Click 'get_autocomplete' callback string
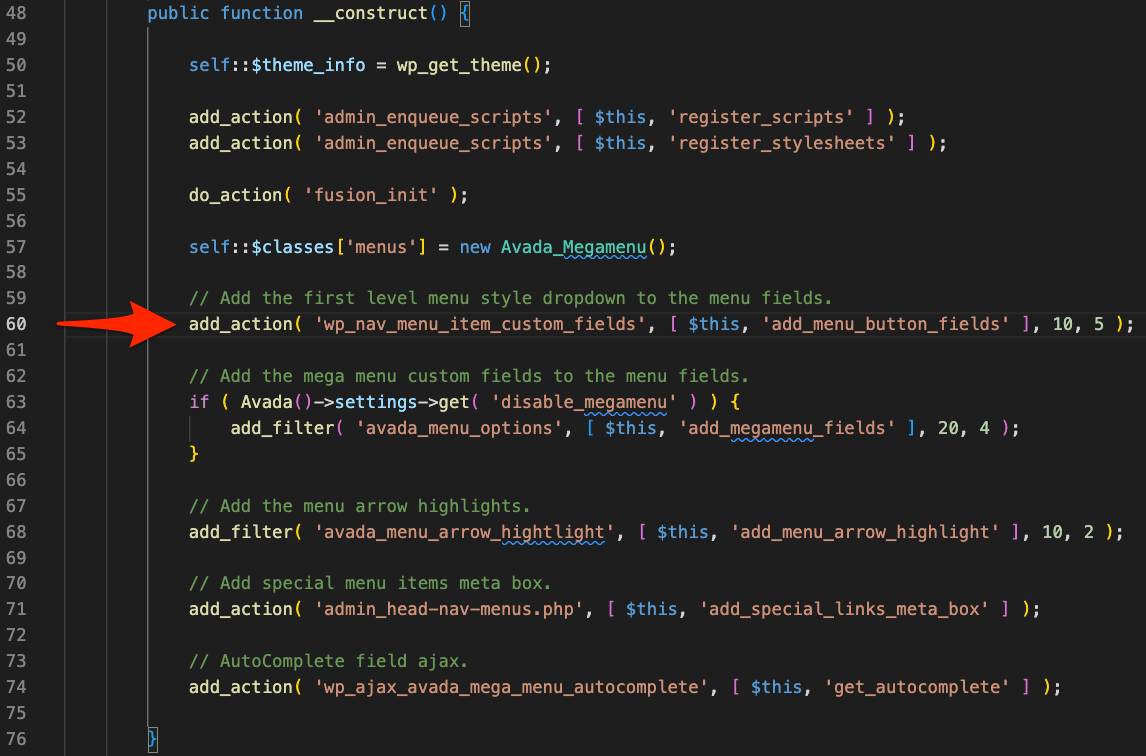The height and width of the screenshot is (756, 1146). coord(917,687)
